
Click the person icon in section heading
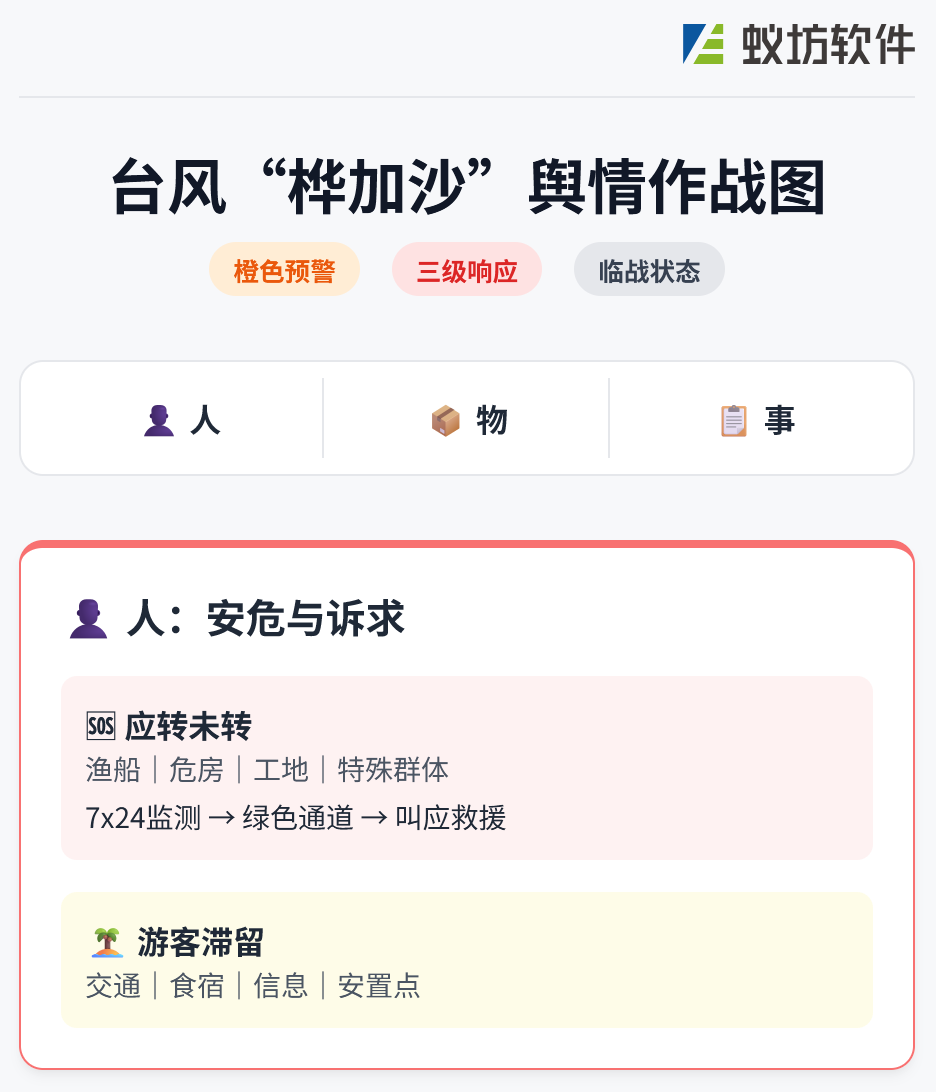pyautogui.click(x=88, y=619)
